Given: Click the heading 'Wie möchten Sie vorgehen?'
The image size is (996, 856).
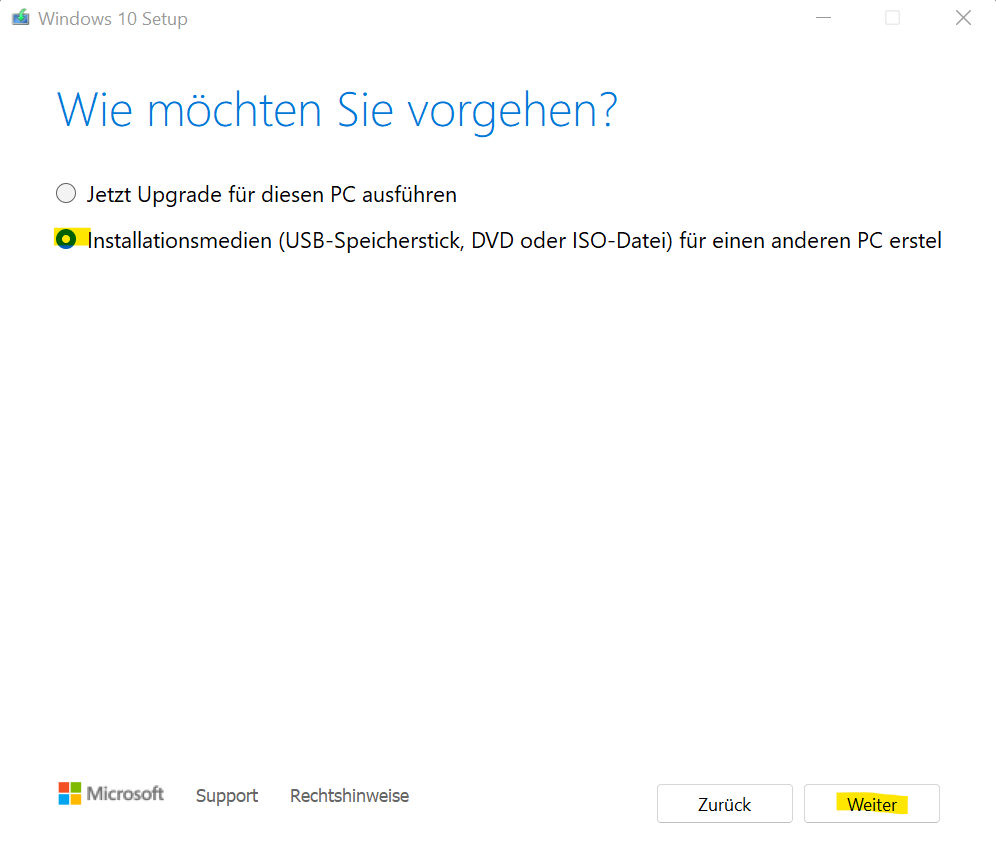Looking at the screenshot, I should tap(337, 110).
